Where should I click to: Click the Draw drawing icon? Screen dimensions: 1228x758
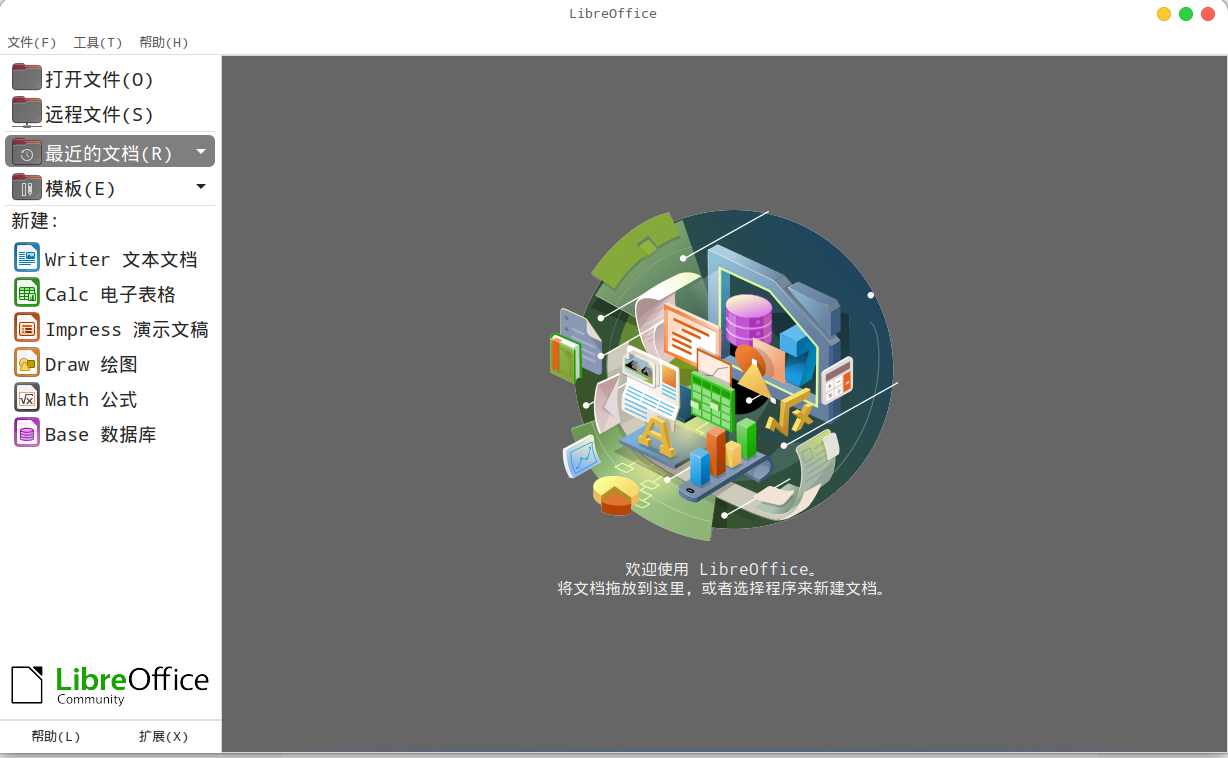click(27, 363)
